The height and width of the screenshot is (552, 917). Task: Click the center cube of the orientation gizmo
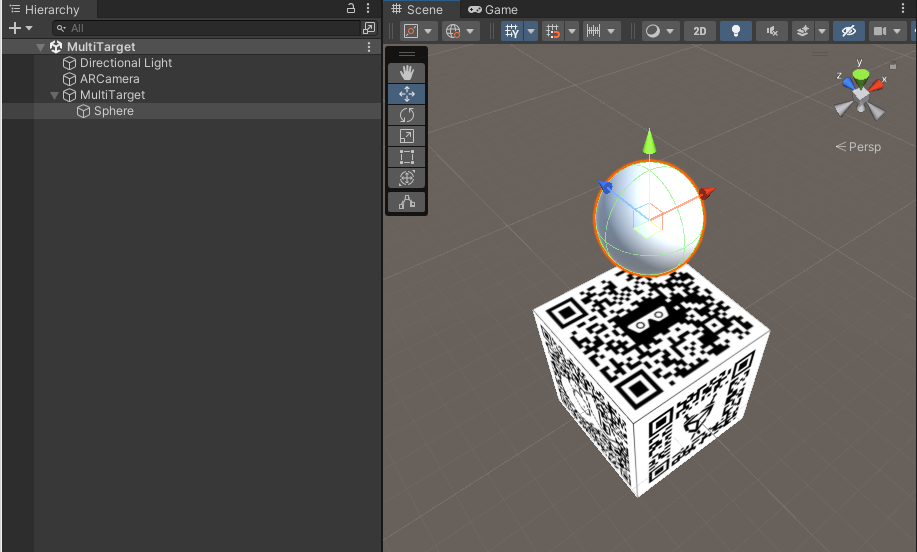tap(860, 95)
